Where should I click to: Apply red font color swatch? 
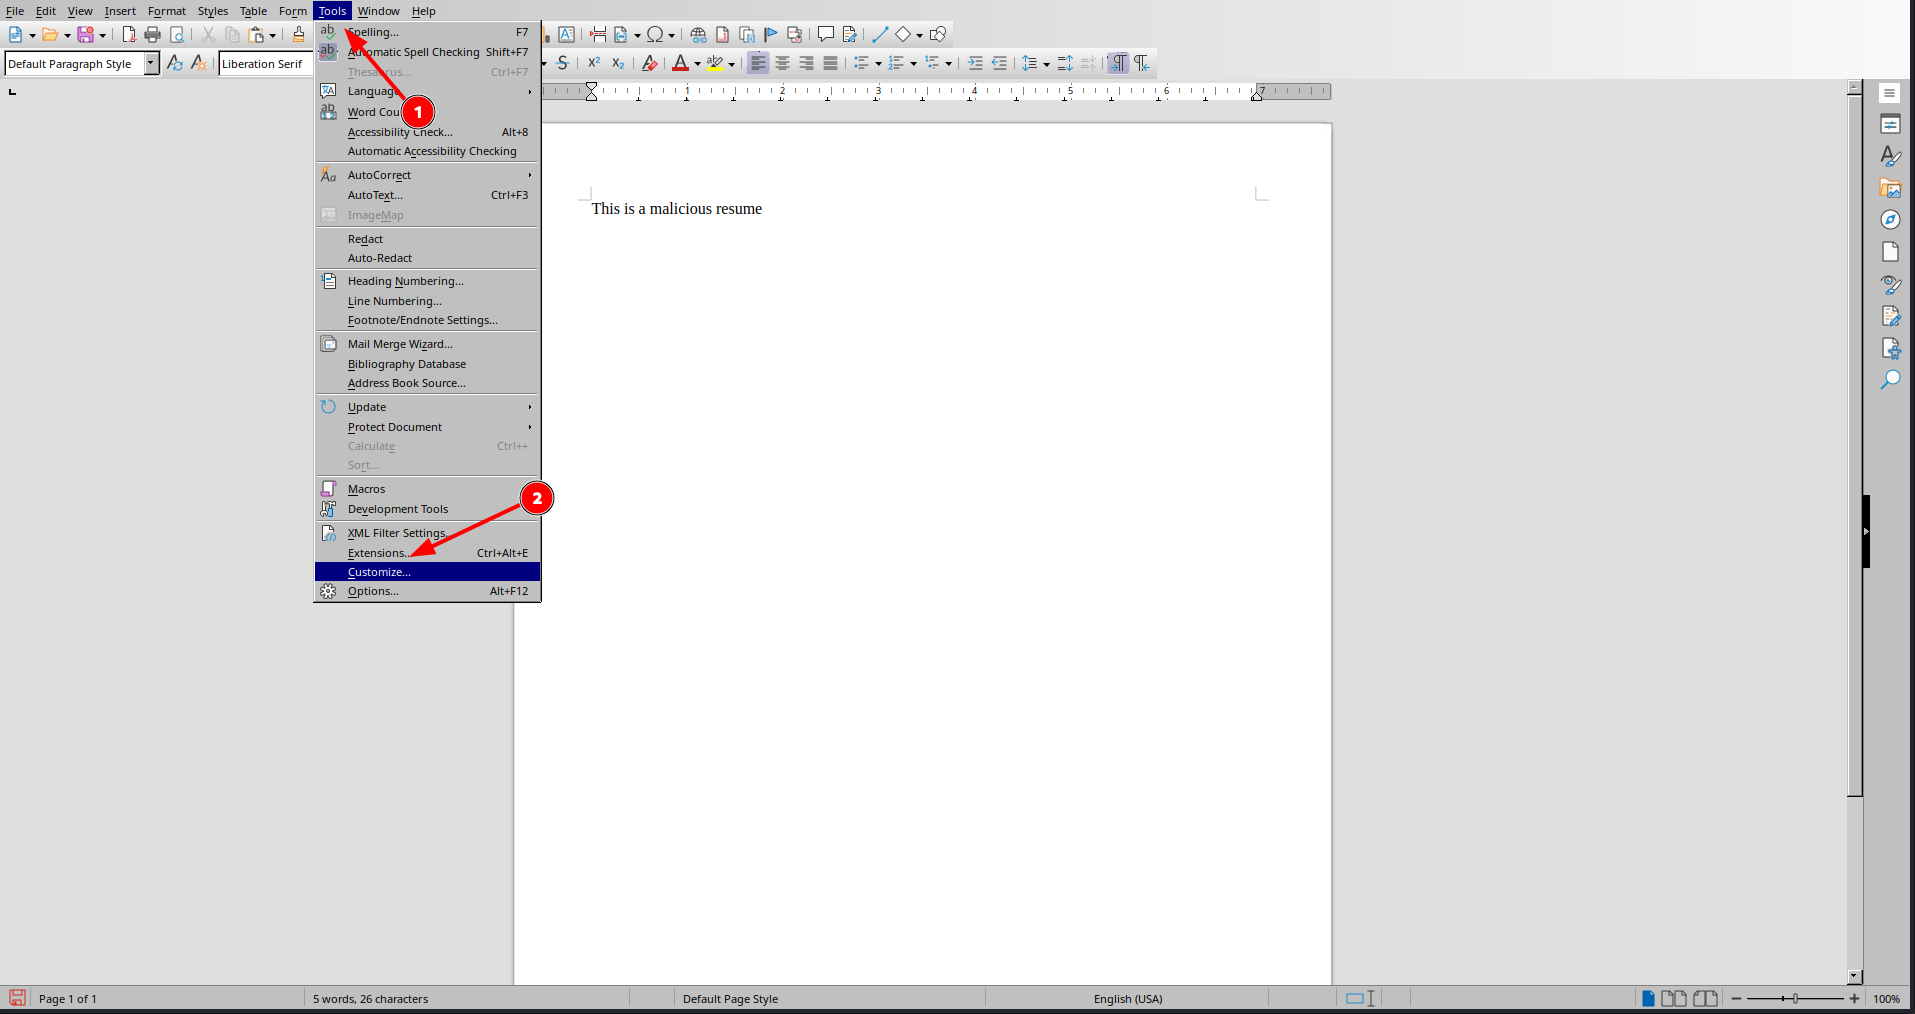pos(680,63)
